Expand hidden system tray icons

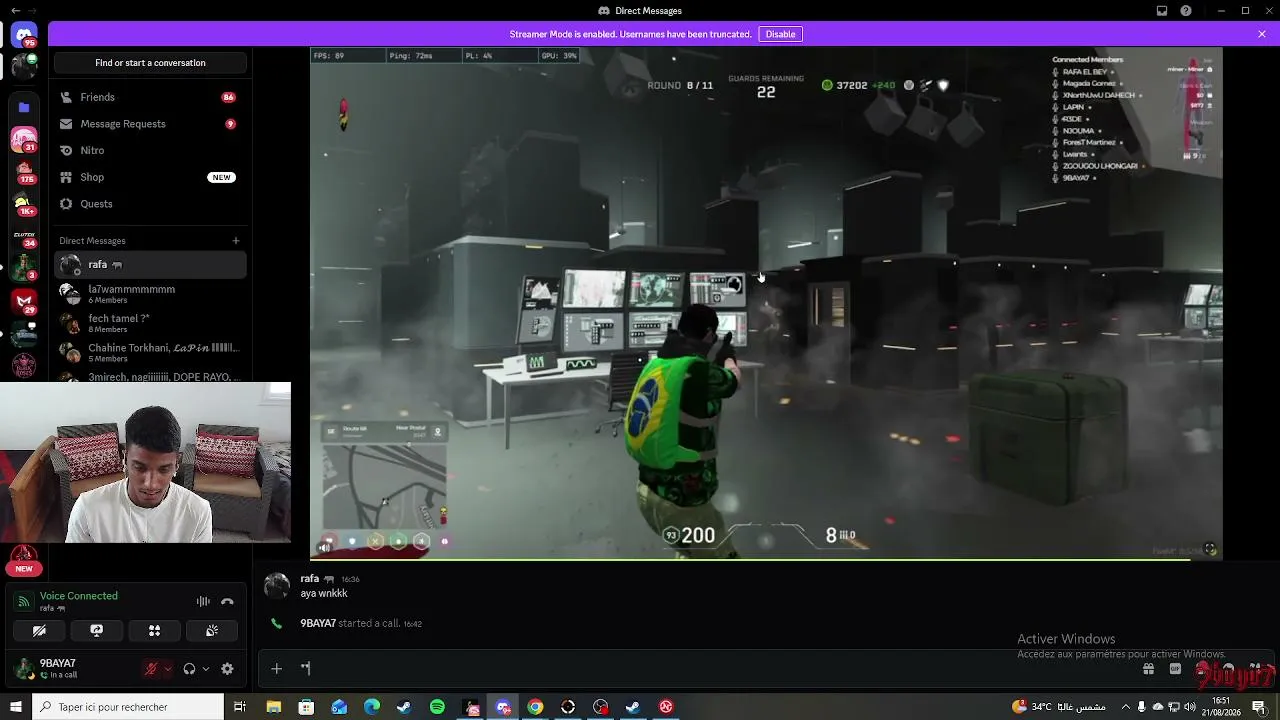[1126, 707]
